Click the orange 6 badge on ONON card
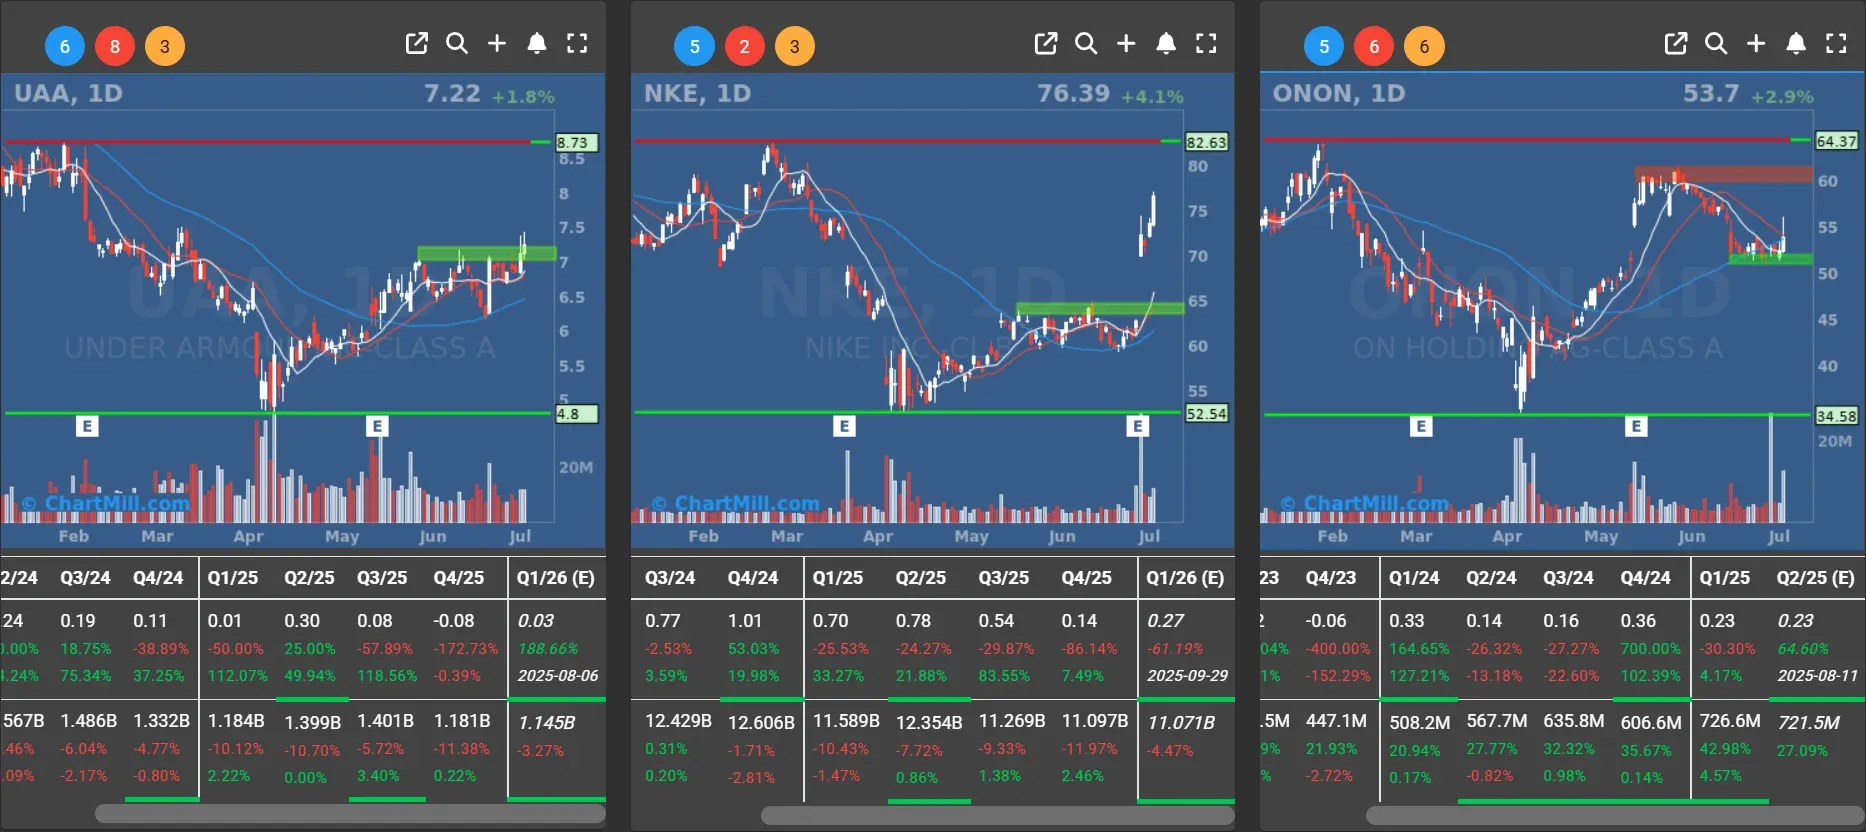Viewport: 1866px width, 832px height. click(1424, 46)
